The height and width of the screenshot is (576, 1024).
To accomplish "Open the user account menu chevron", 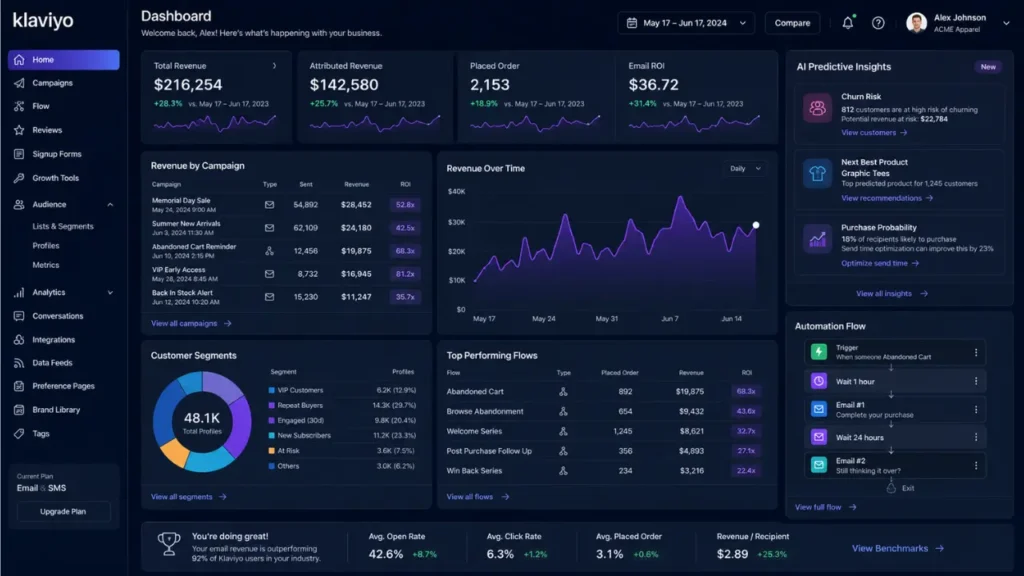I will pyautogui.click(x=1006, y=23).
